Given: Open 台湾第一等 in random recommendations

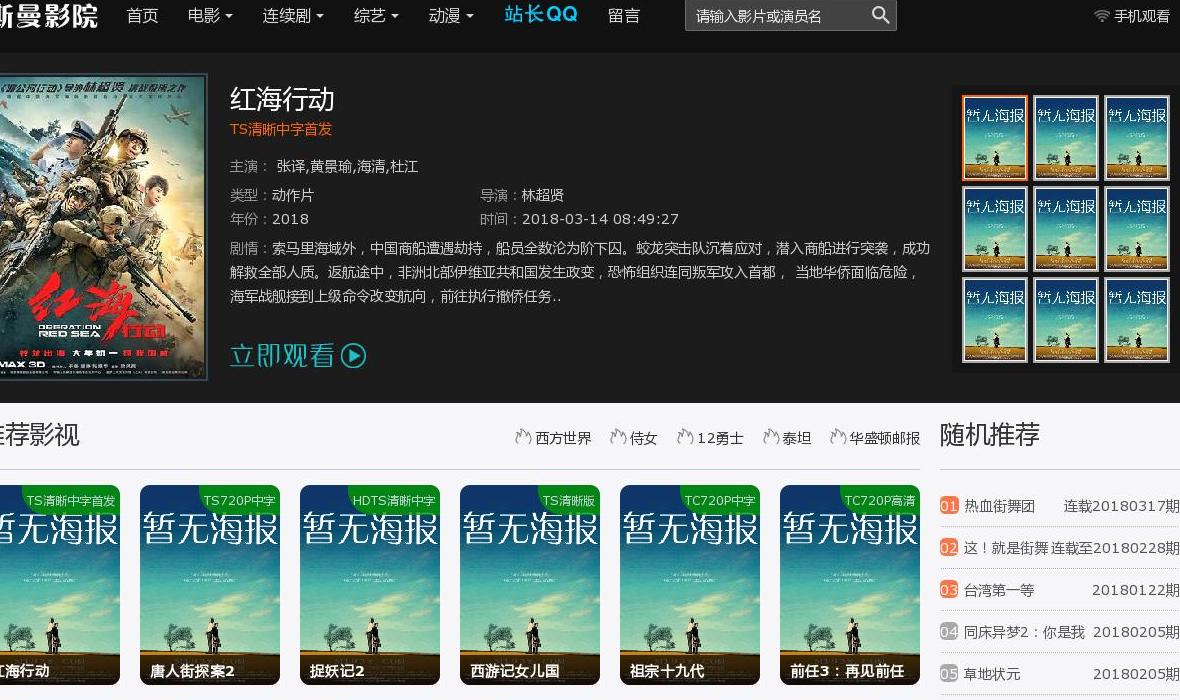Looking at the screenshot, I should pyautogui.click(x=999, y=590).
